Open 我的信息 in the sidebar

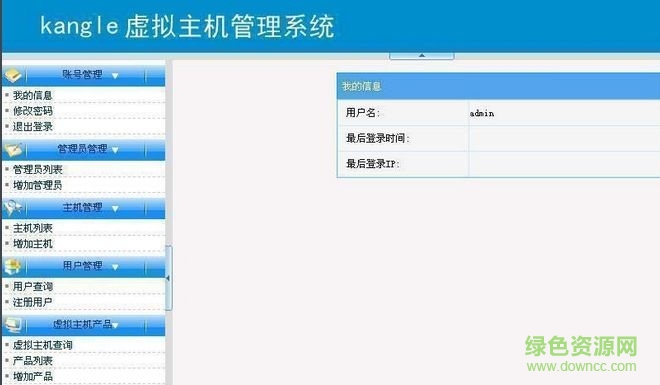pos(33,95)
